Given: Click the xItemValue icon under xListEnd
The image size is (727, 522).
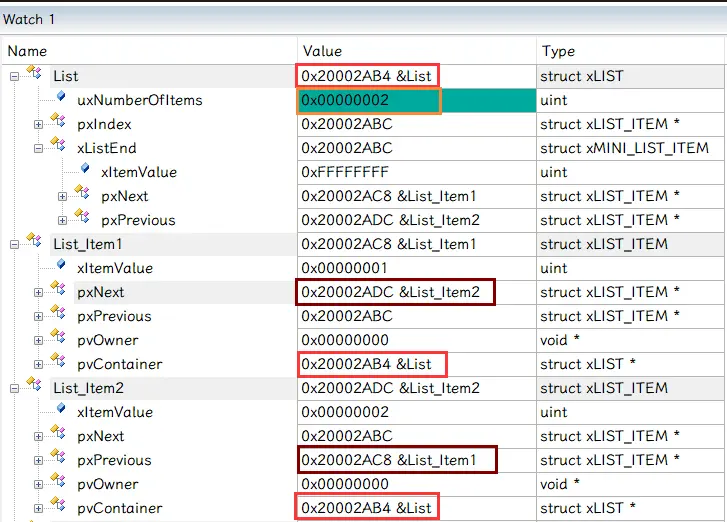Looking at the screenshot, I should tap(84, 171).
